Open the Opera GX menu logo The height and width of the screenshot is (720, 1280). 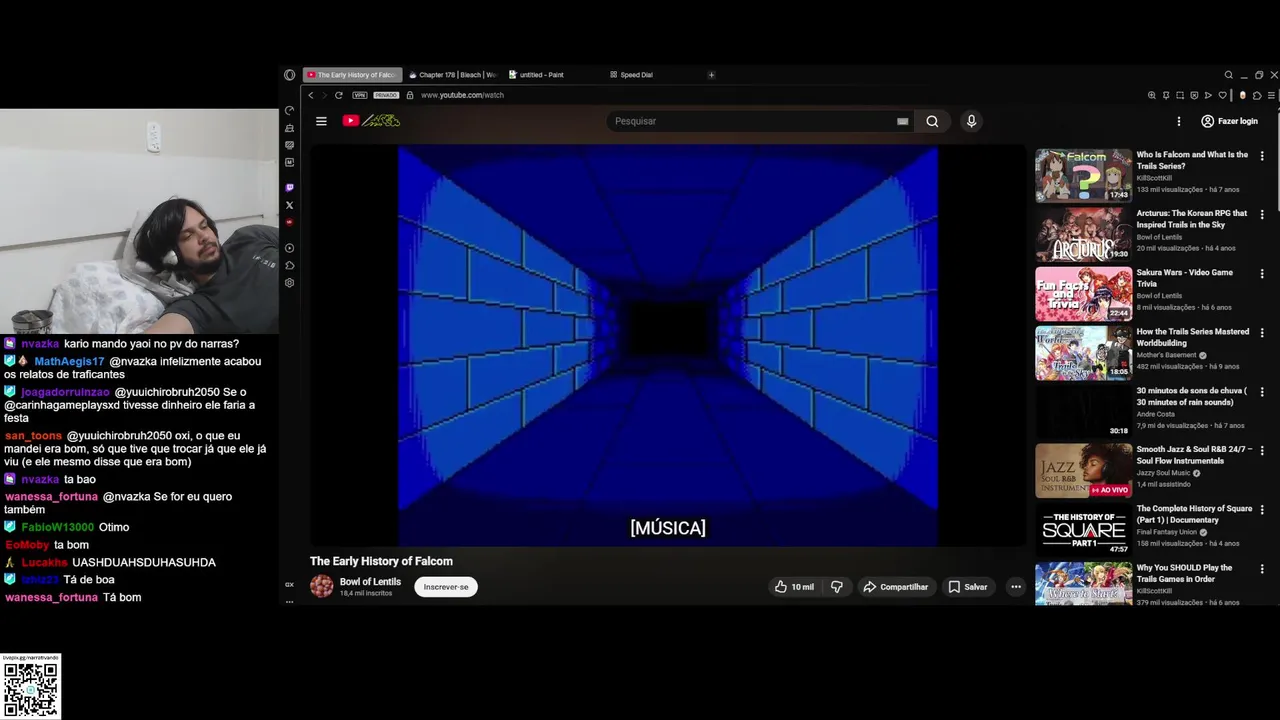290,75
